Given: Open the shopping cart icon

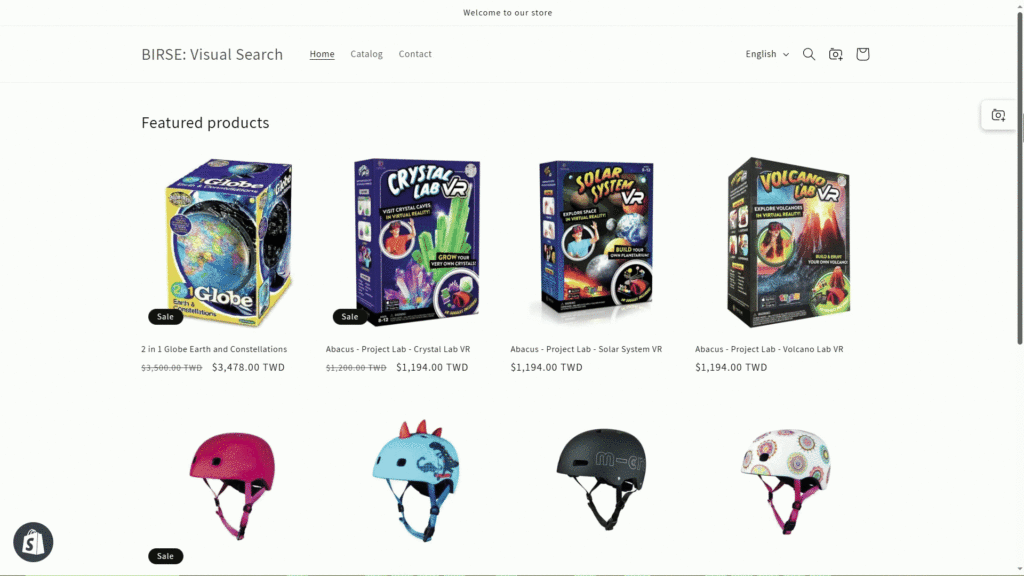Looking at the screenshot, I should point(862,54).
